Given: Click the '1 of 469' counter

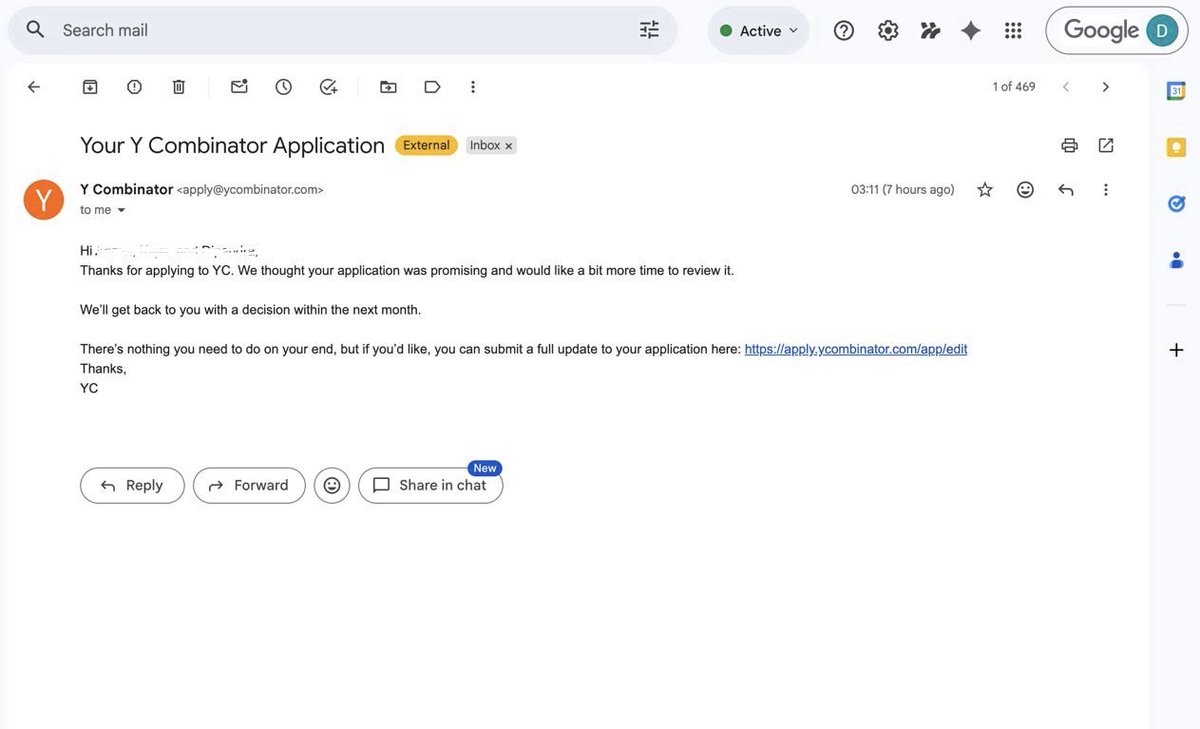Looking at the screenshot, I should point(1014,87).
